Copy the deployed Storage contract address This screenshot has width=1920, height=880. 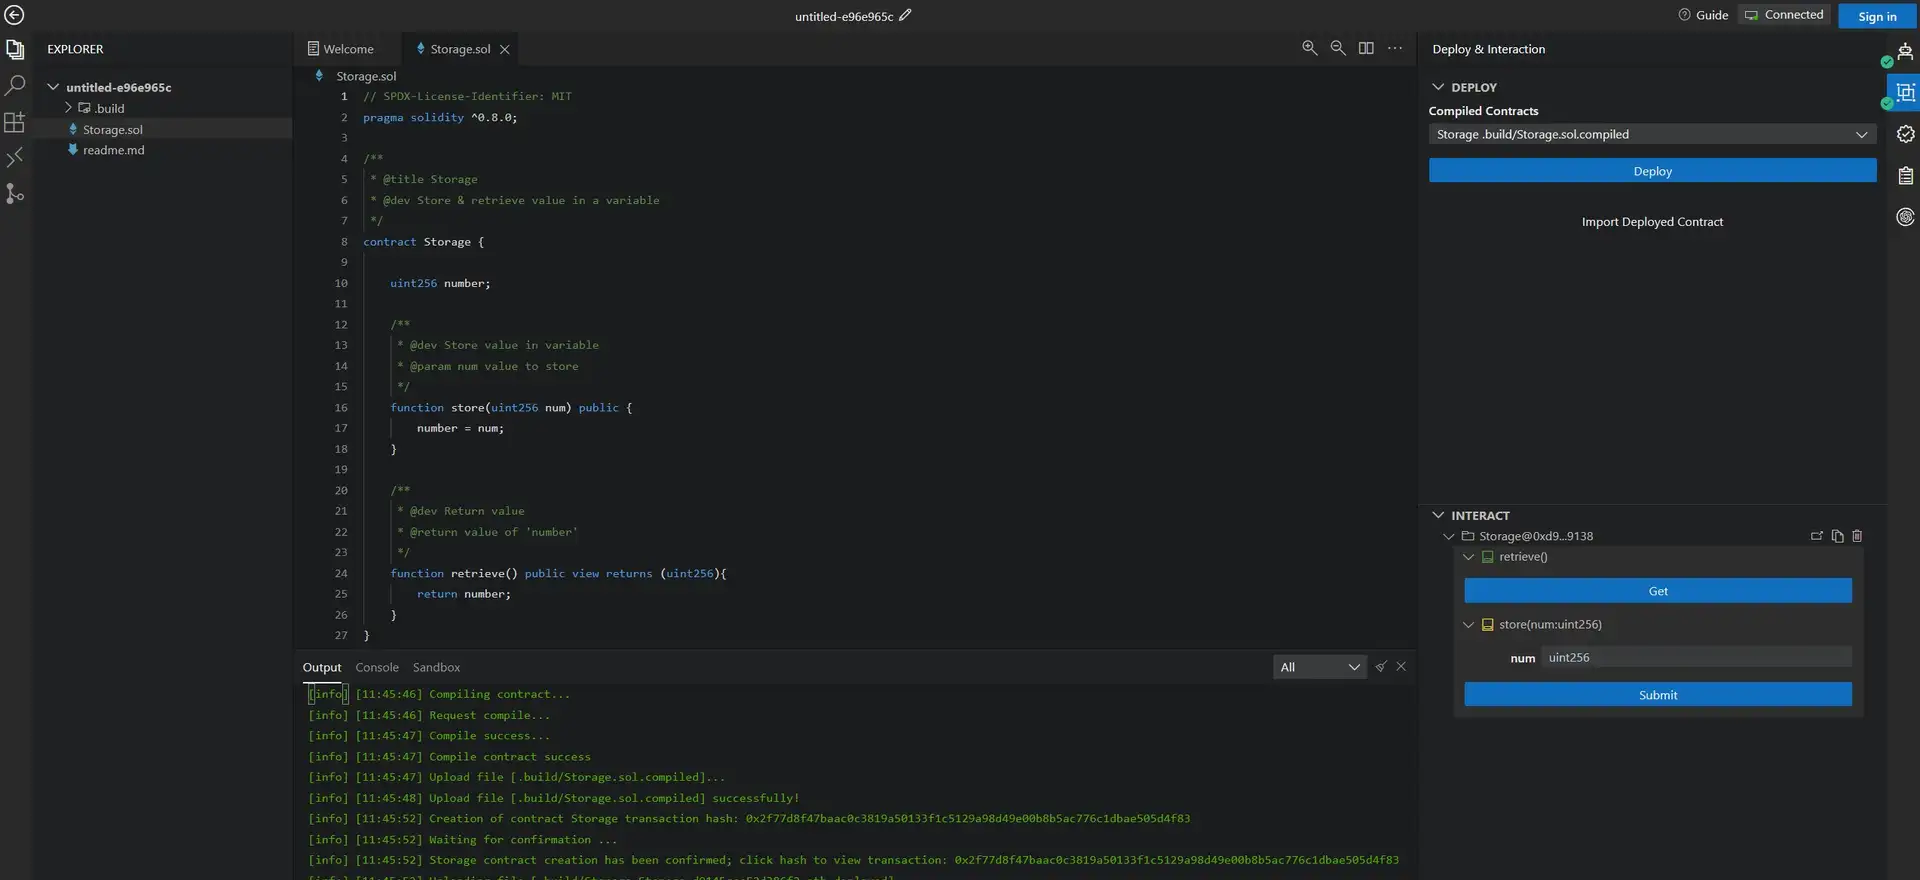coord(1837,536)
